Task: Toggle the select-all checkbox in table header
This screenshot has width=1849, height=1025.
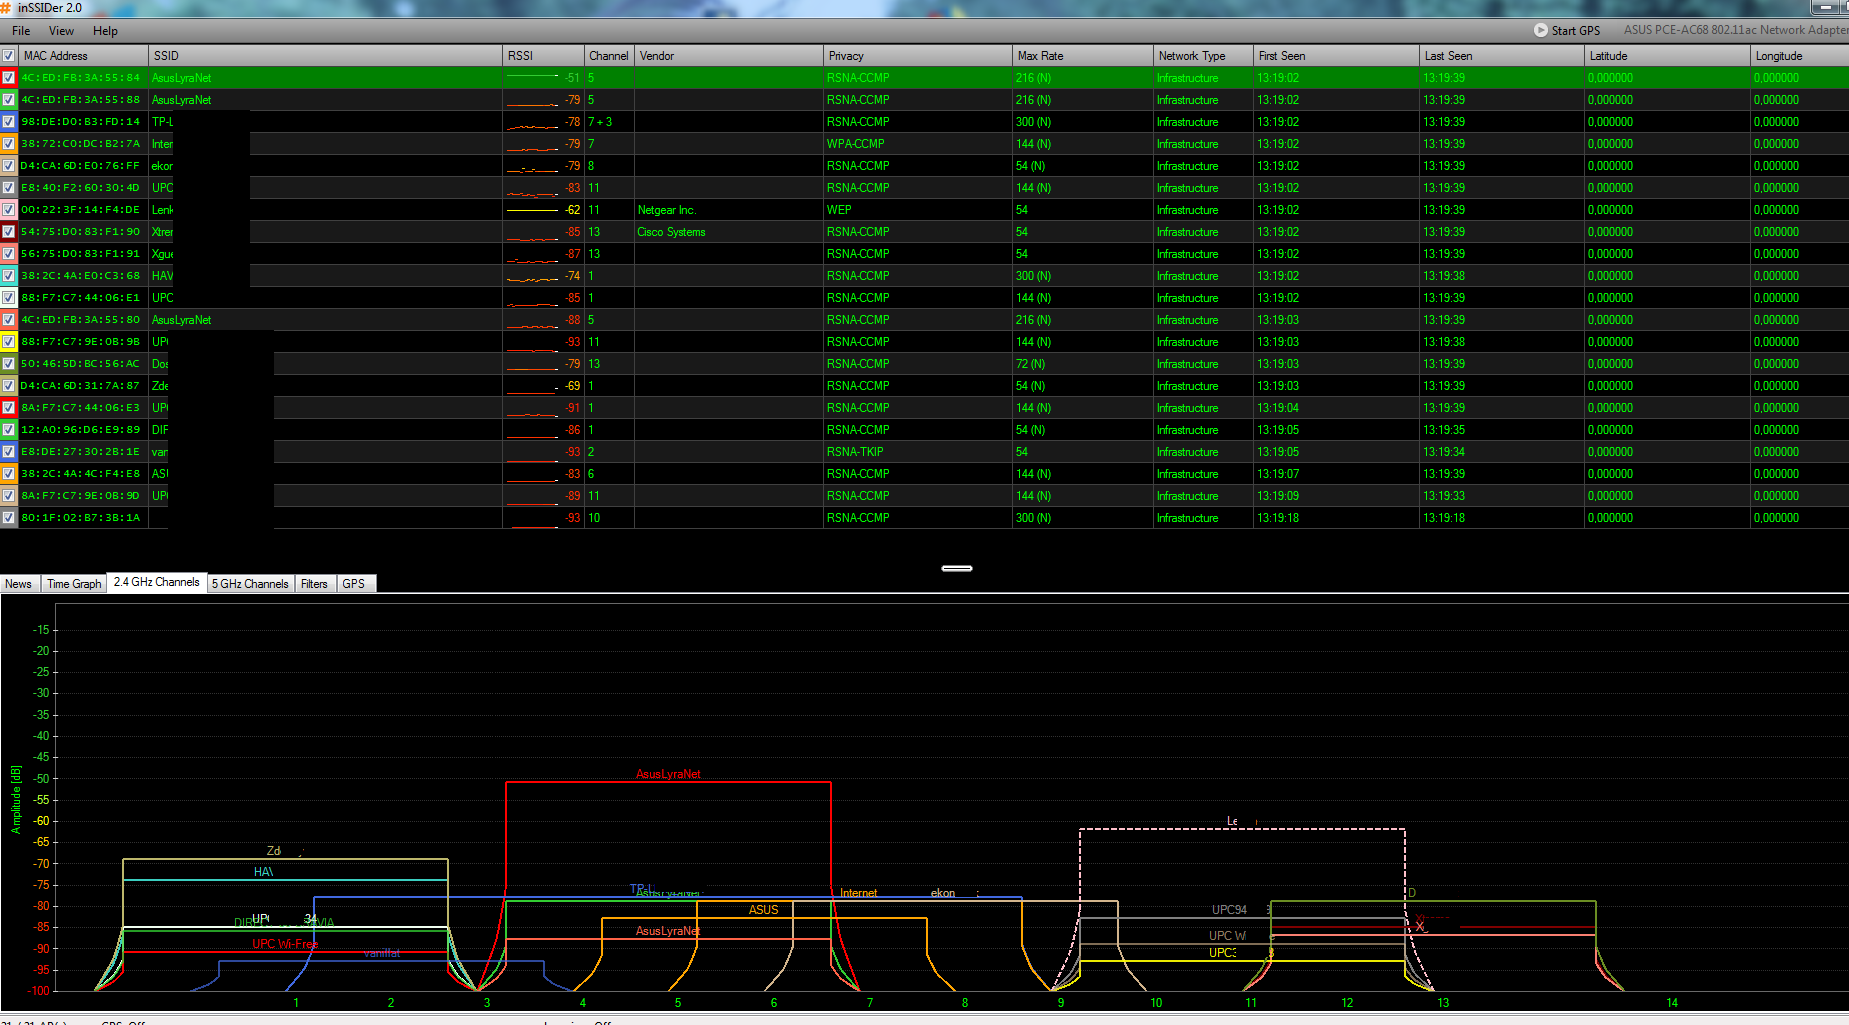Action: click(9, 56)
